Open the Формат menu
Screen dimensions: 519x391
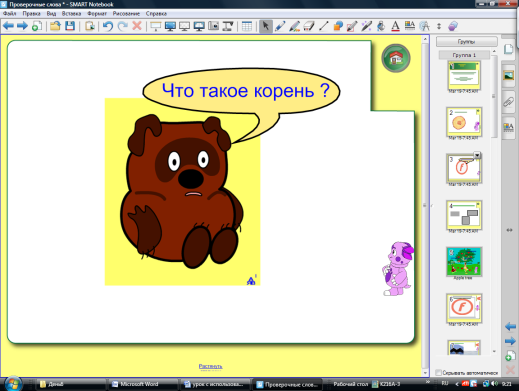(97, 14)
